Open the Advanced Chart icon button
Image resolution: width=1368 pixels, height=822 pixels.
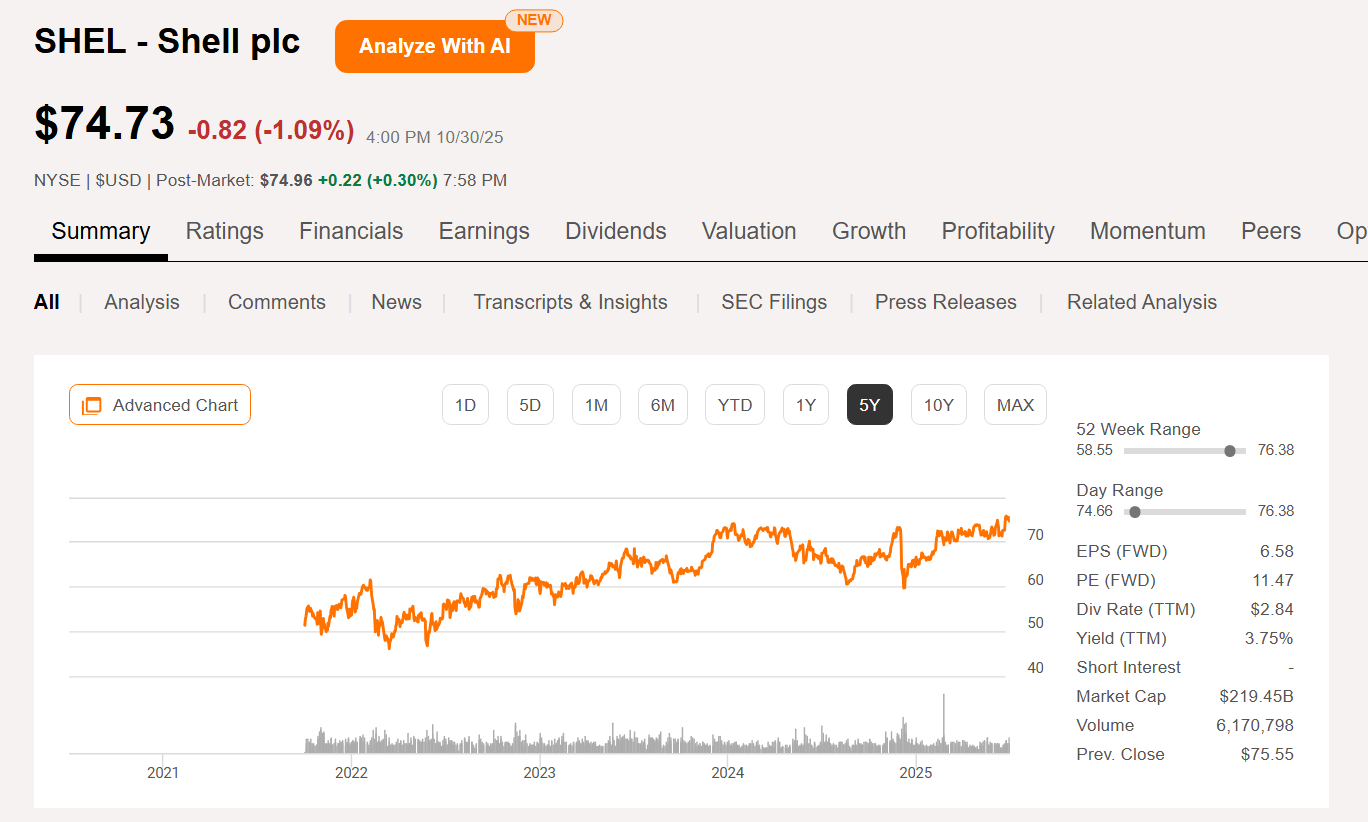(x=160, y=405)
